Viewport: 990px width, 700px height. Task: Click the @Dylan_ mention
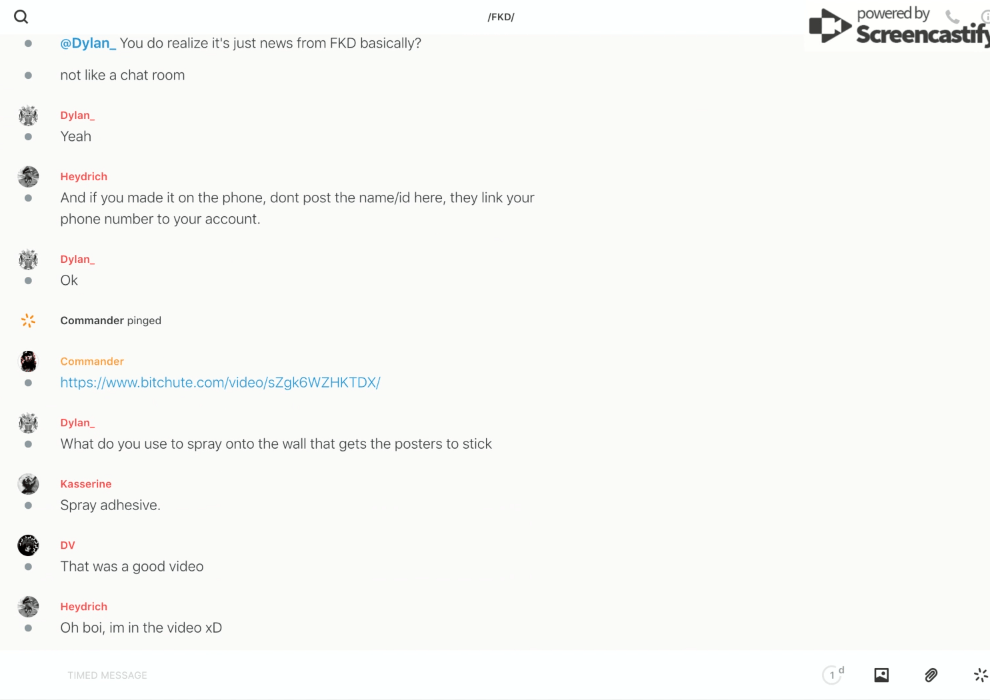(x=88, y=43)
